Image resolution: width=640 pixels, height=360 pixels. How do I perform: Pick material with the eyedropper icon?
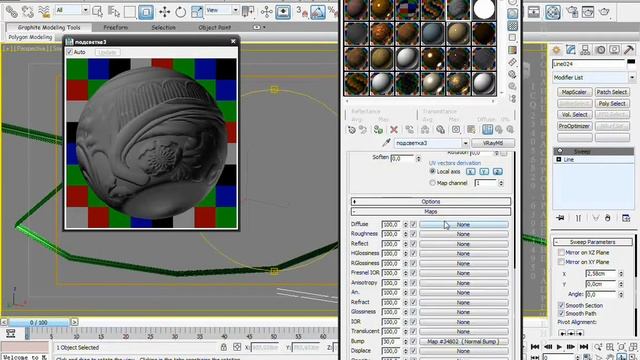coord(386,143)
